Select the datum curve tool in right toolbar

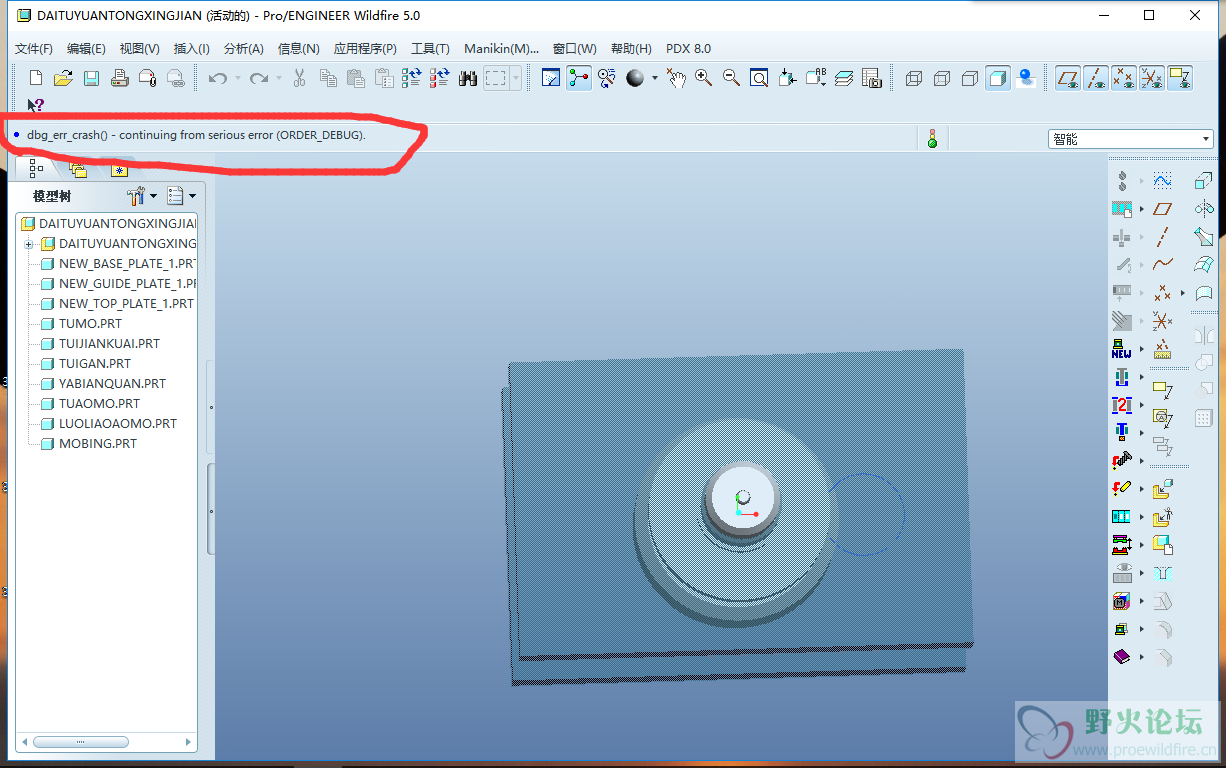click(x=1162, y=265)
